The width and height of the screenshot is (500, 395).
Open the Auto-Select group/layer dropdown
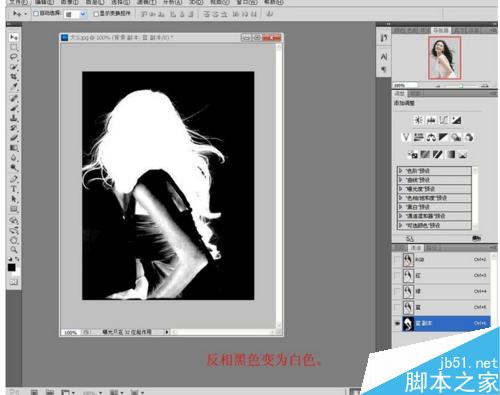75,14
